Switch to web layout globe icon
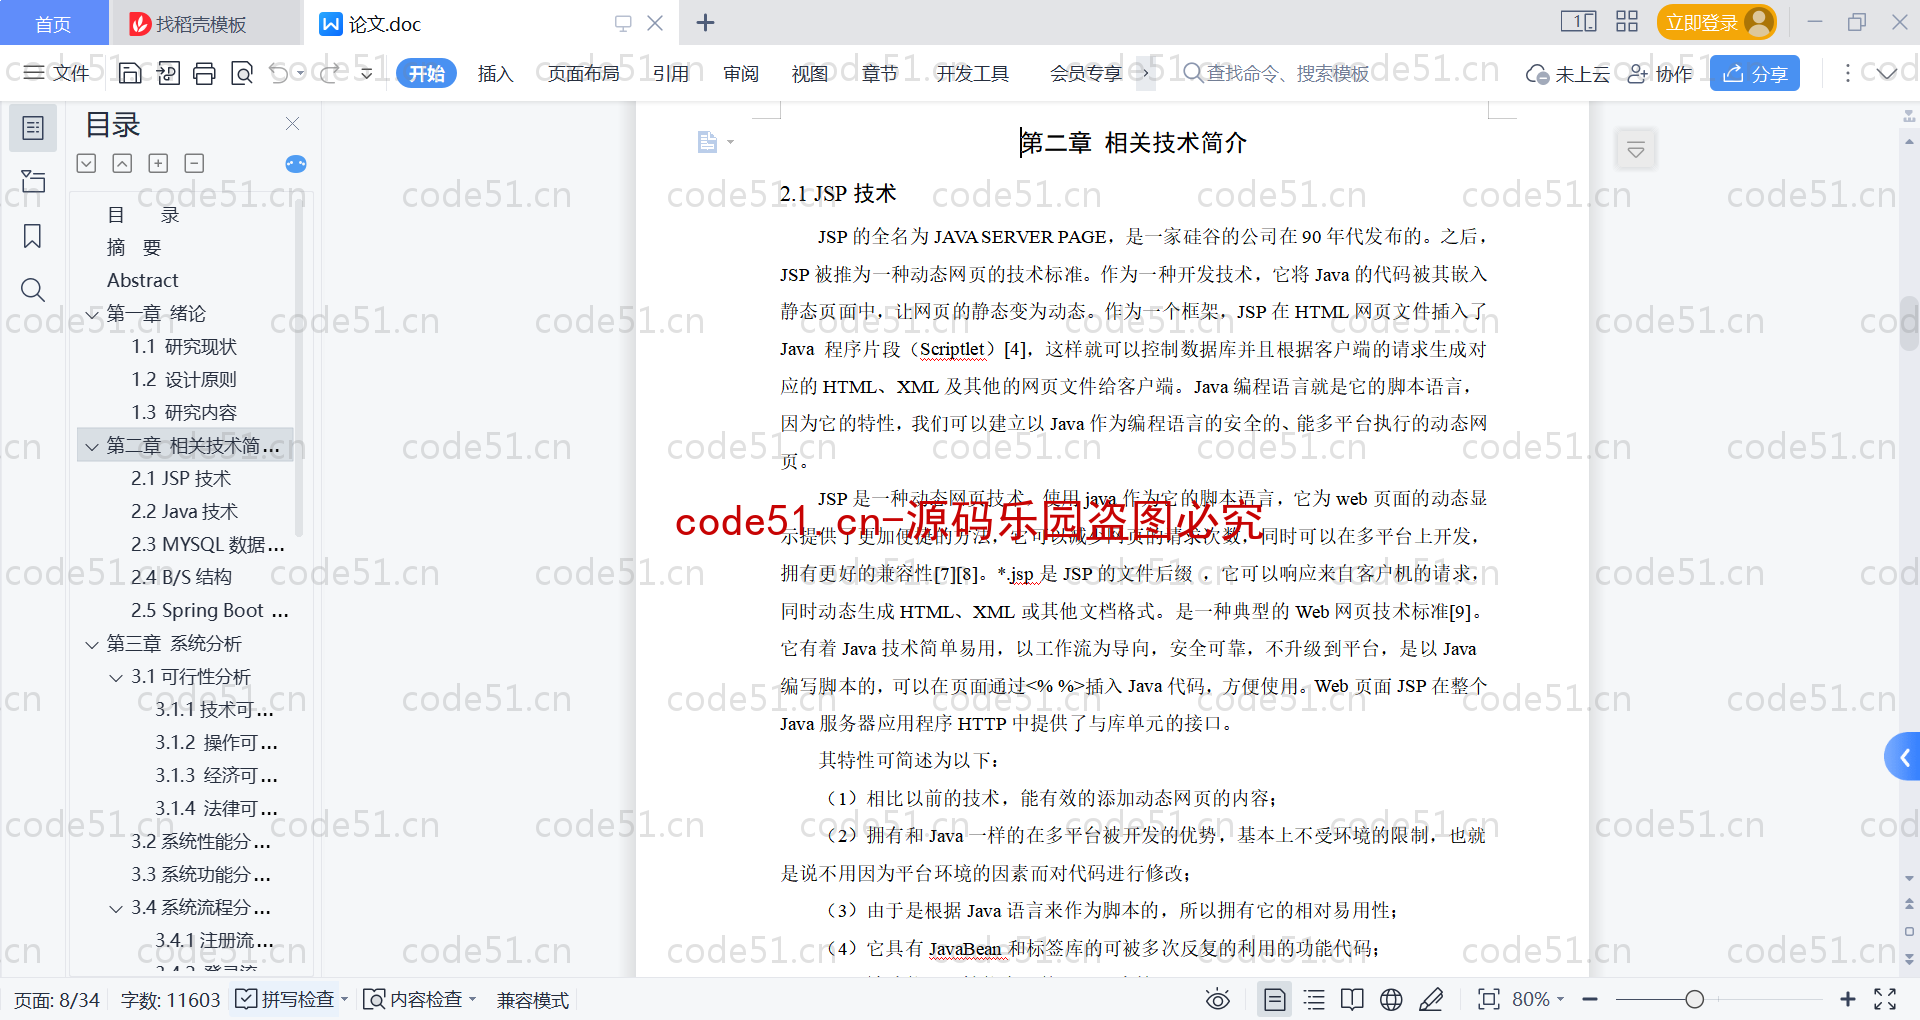The width and height of the screenshot is (1920, 1020). click(1391, 999)
